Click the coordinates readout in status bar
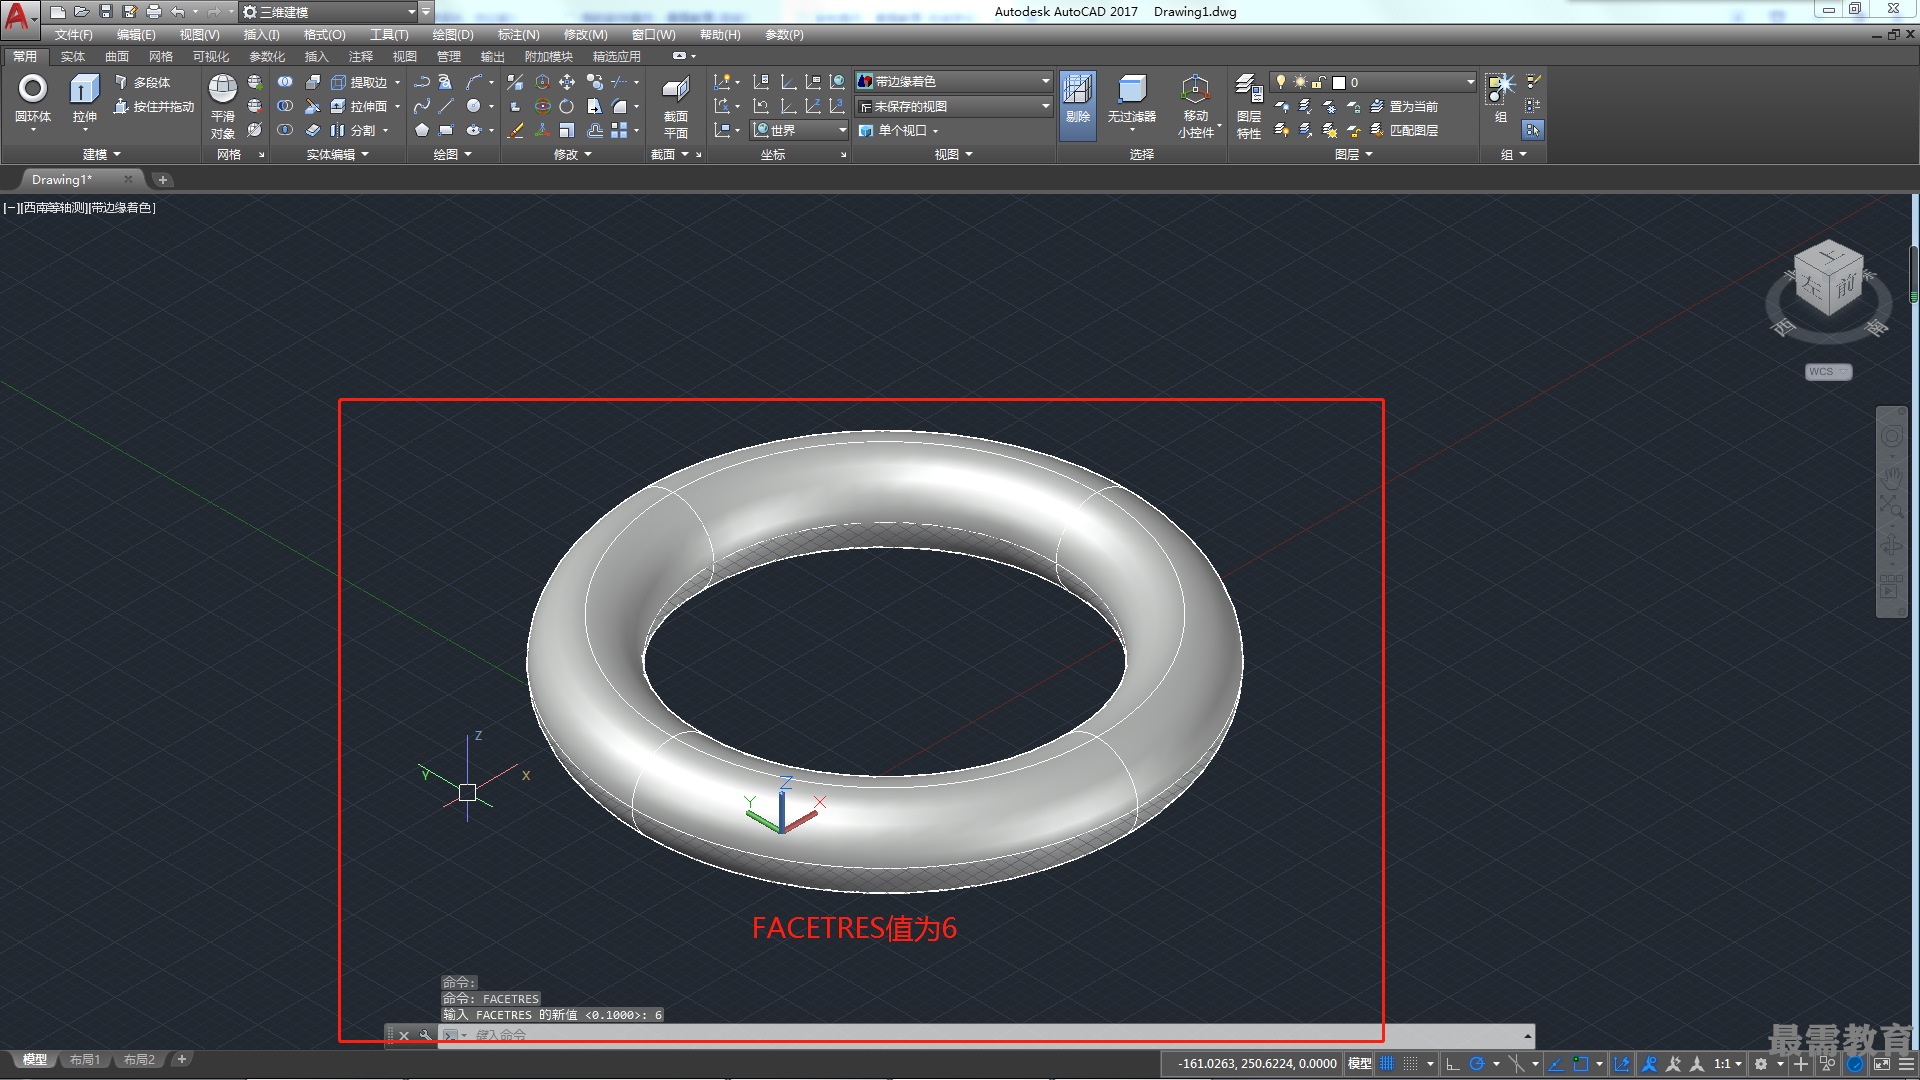 pos(1257,1064)
